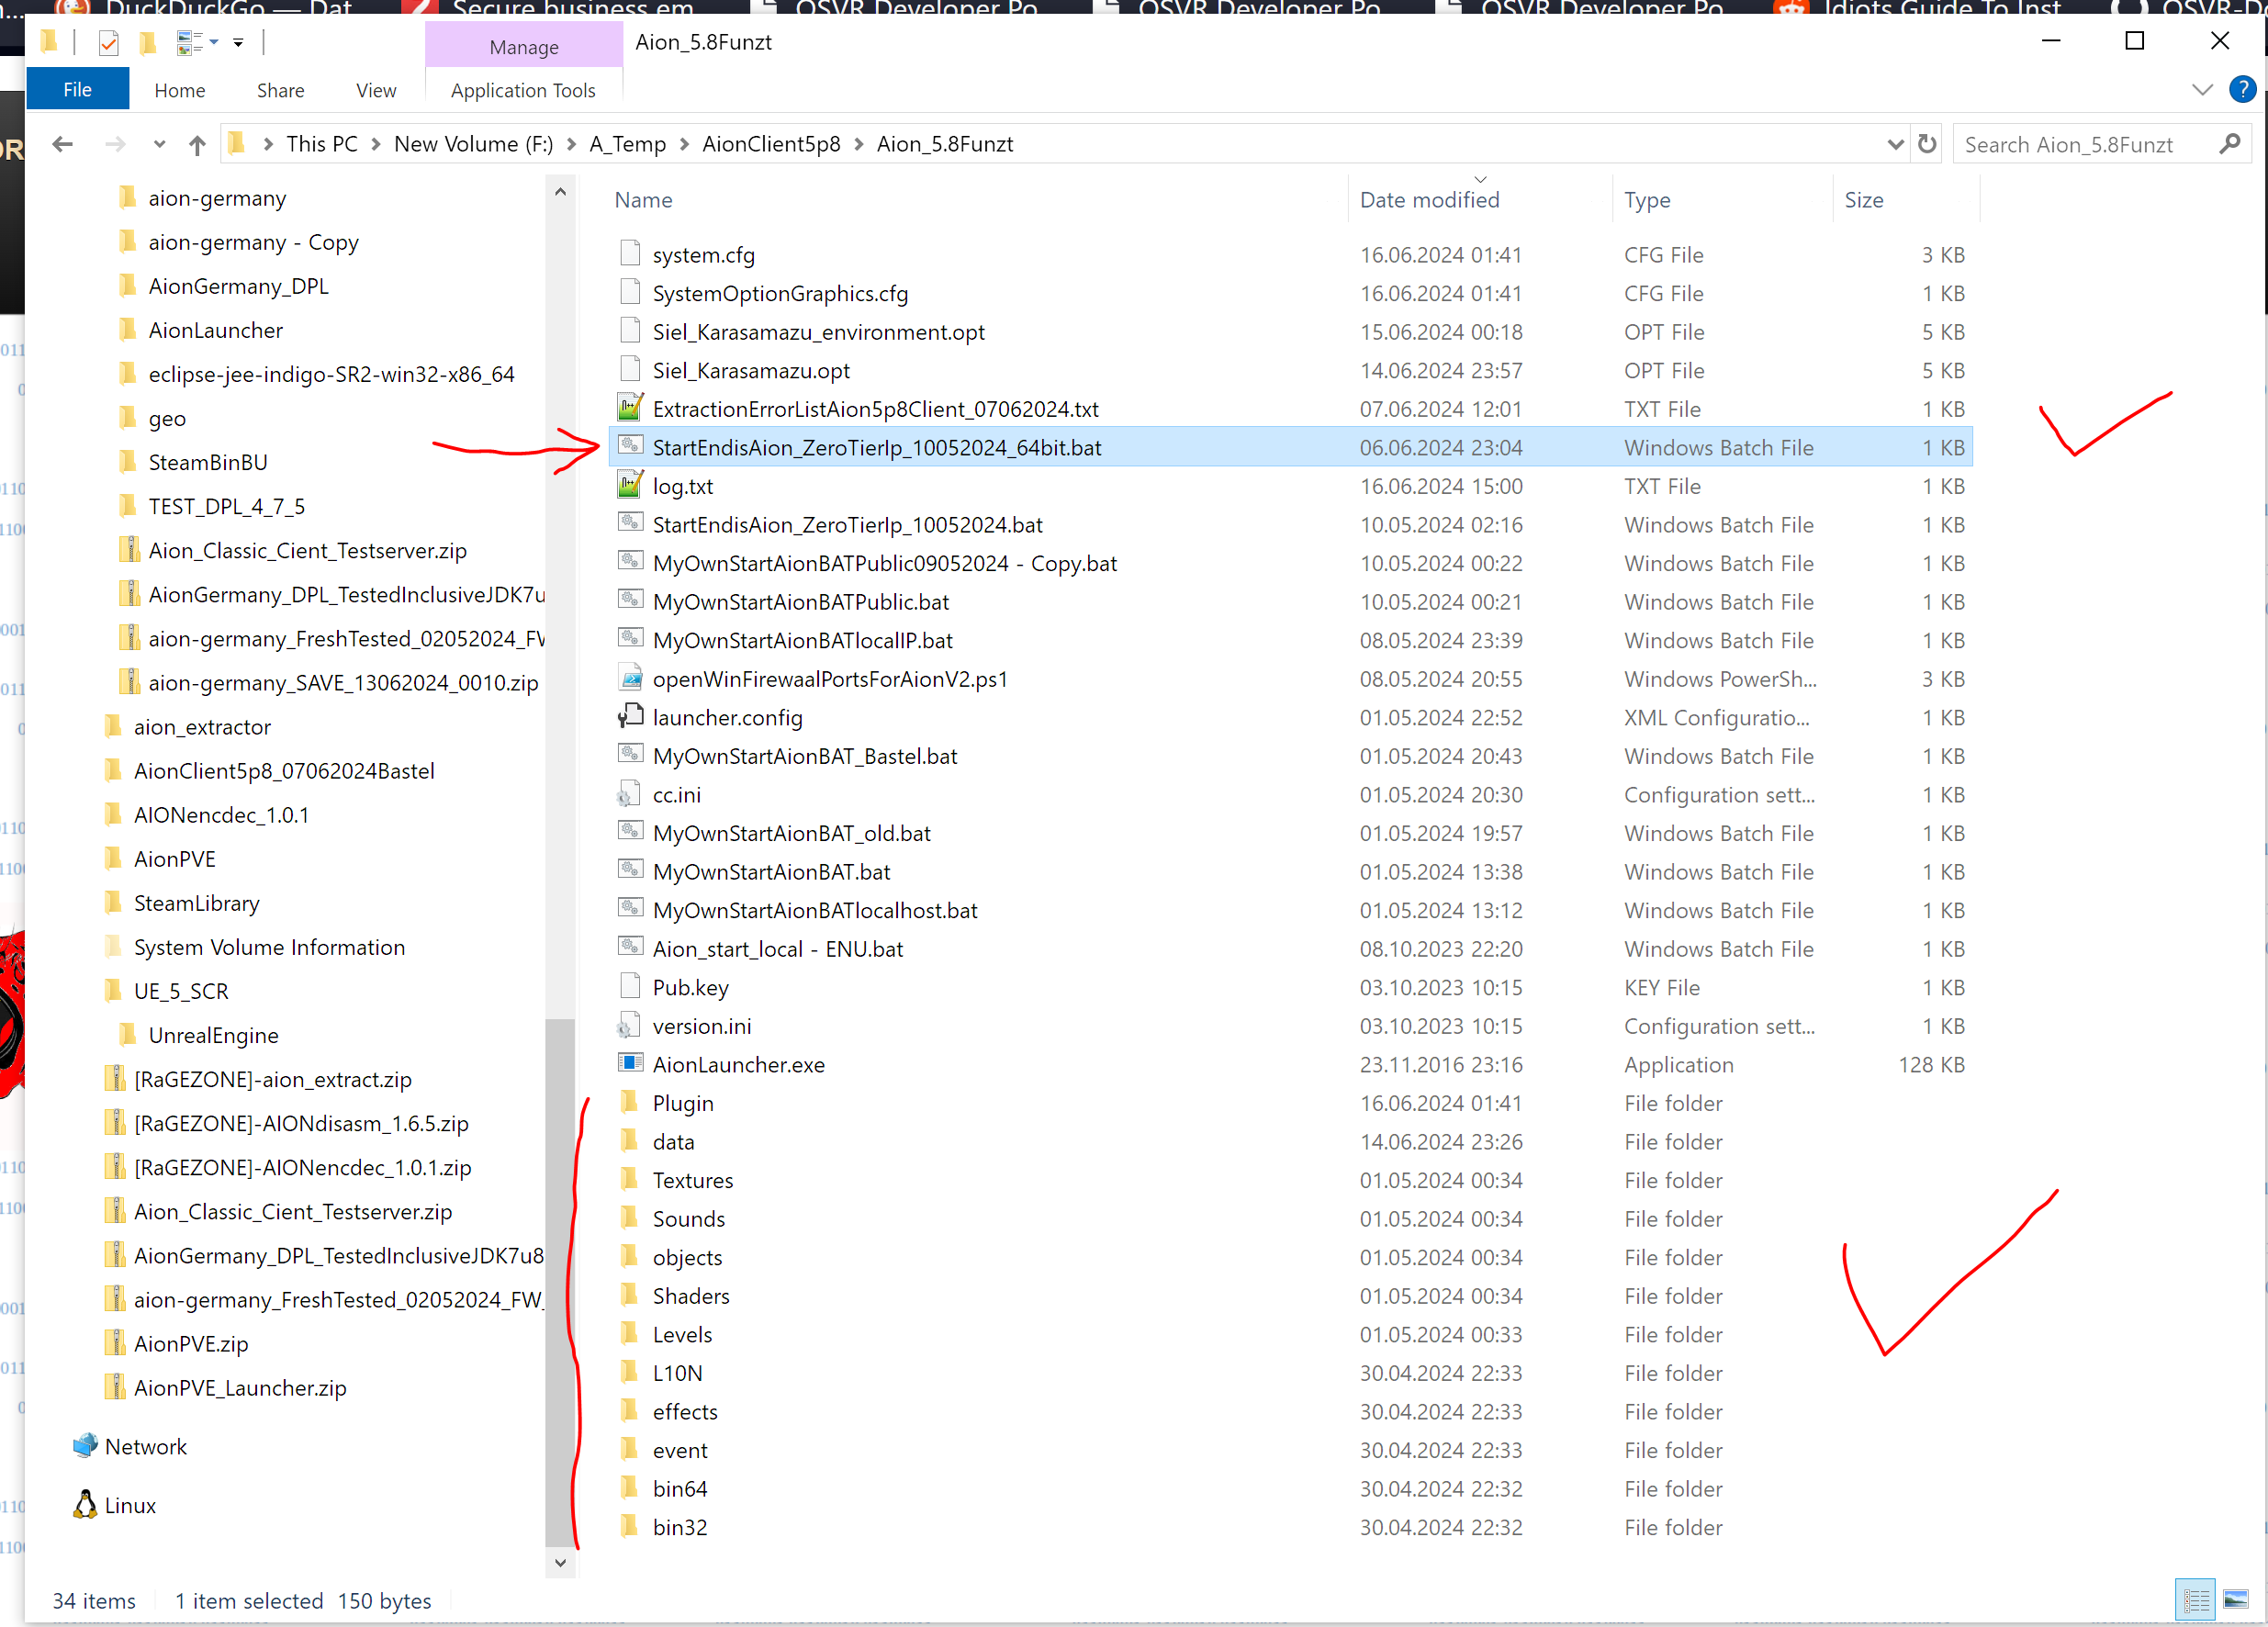
Task: Select the Linux item in sidebar
Action: pyautogui.click(x=130, y=1505)
